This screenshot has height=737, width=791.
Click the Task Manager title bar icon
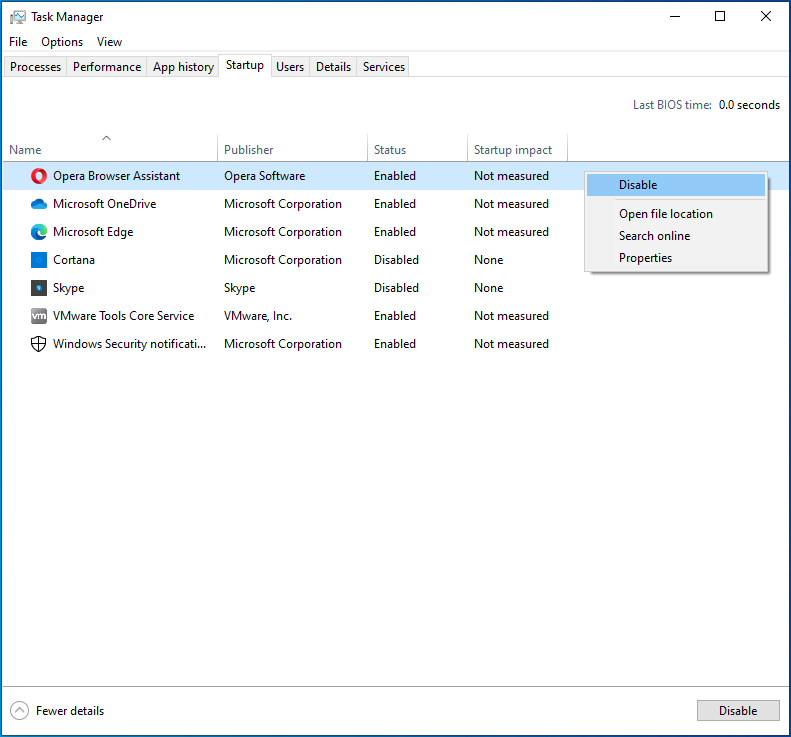18,17
